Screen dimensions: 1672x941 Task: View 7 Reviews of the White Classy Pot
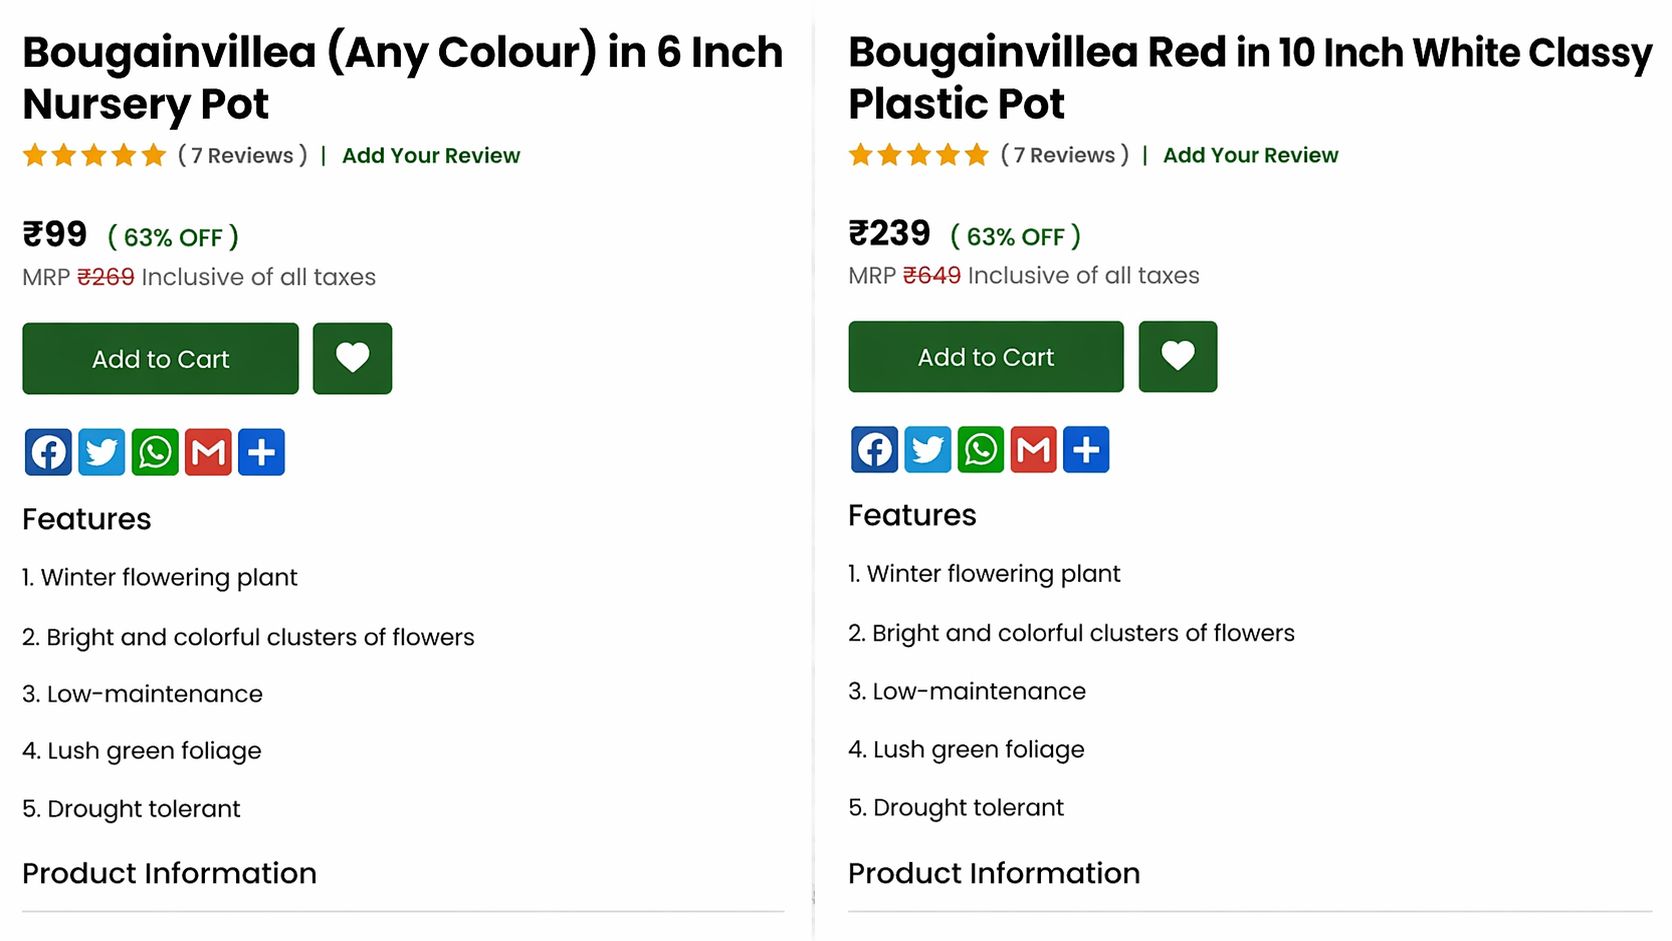1065,155
